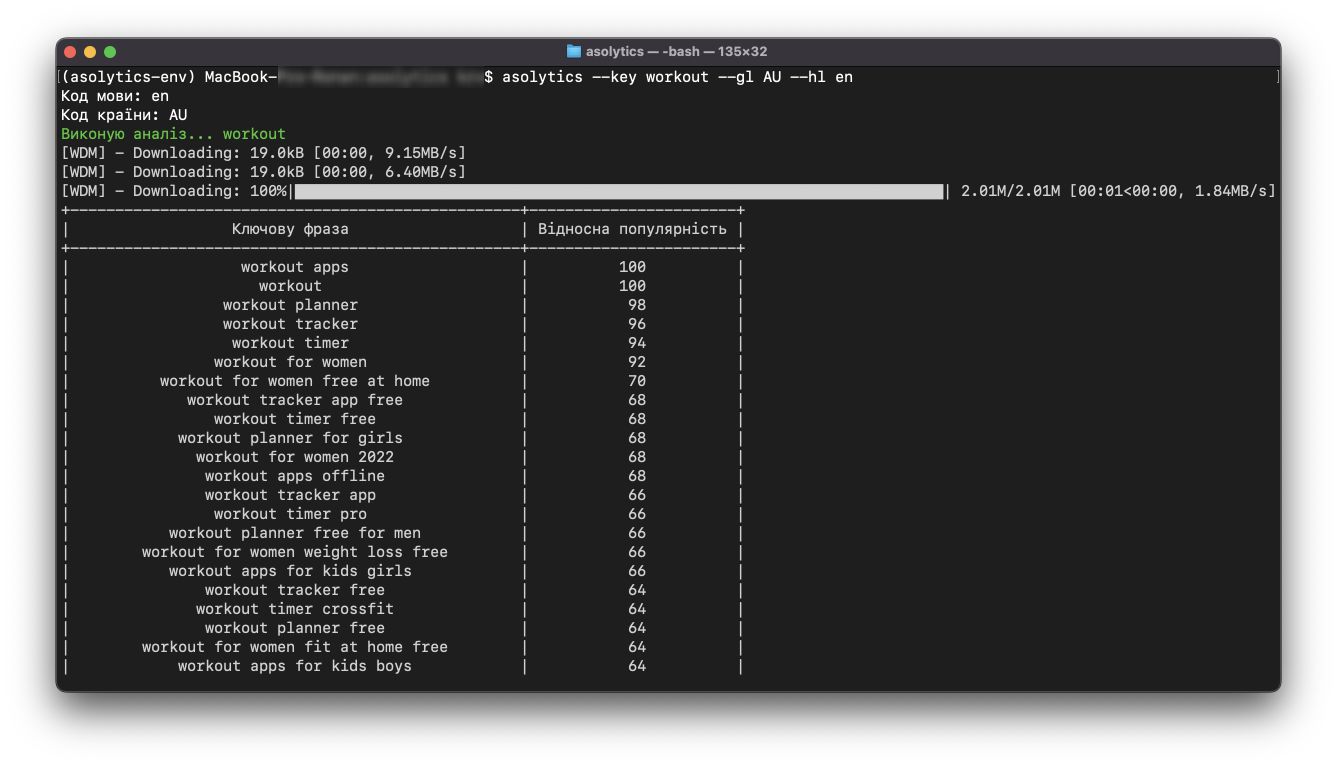Viewport: 1337px width, 766px height.
Task: Select the line 'Код країни: AU'
Action: click(x=124, y=115)
